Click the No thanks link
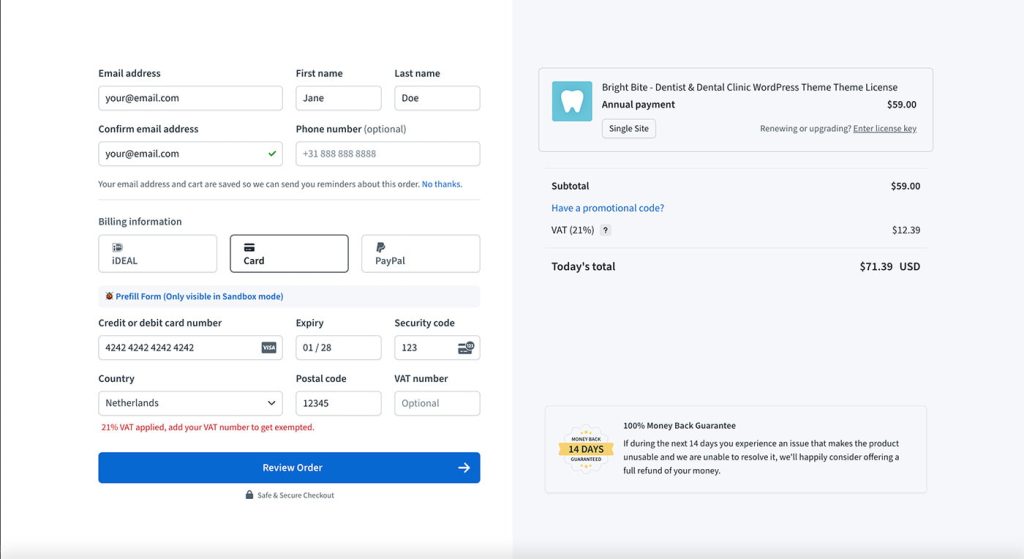 point(441,184)
